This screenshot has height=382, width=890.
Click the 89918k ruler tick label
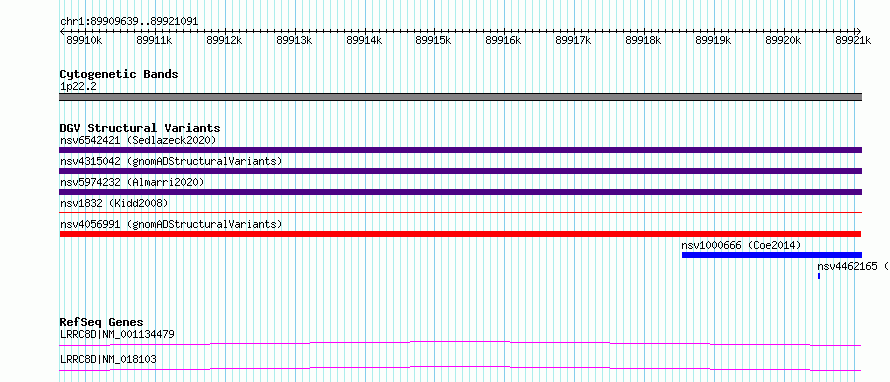[x=643, y=40]
